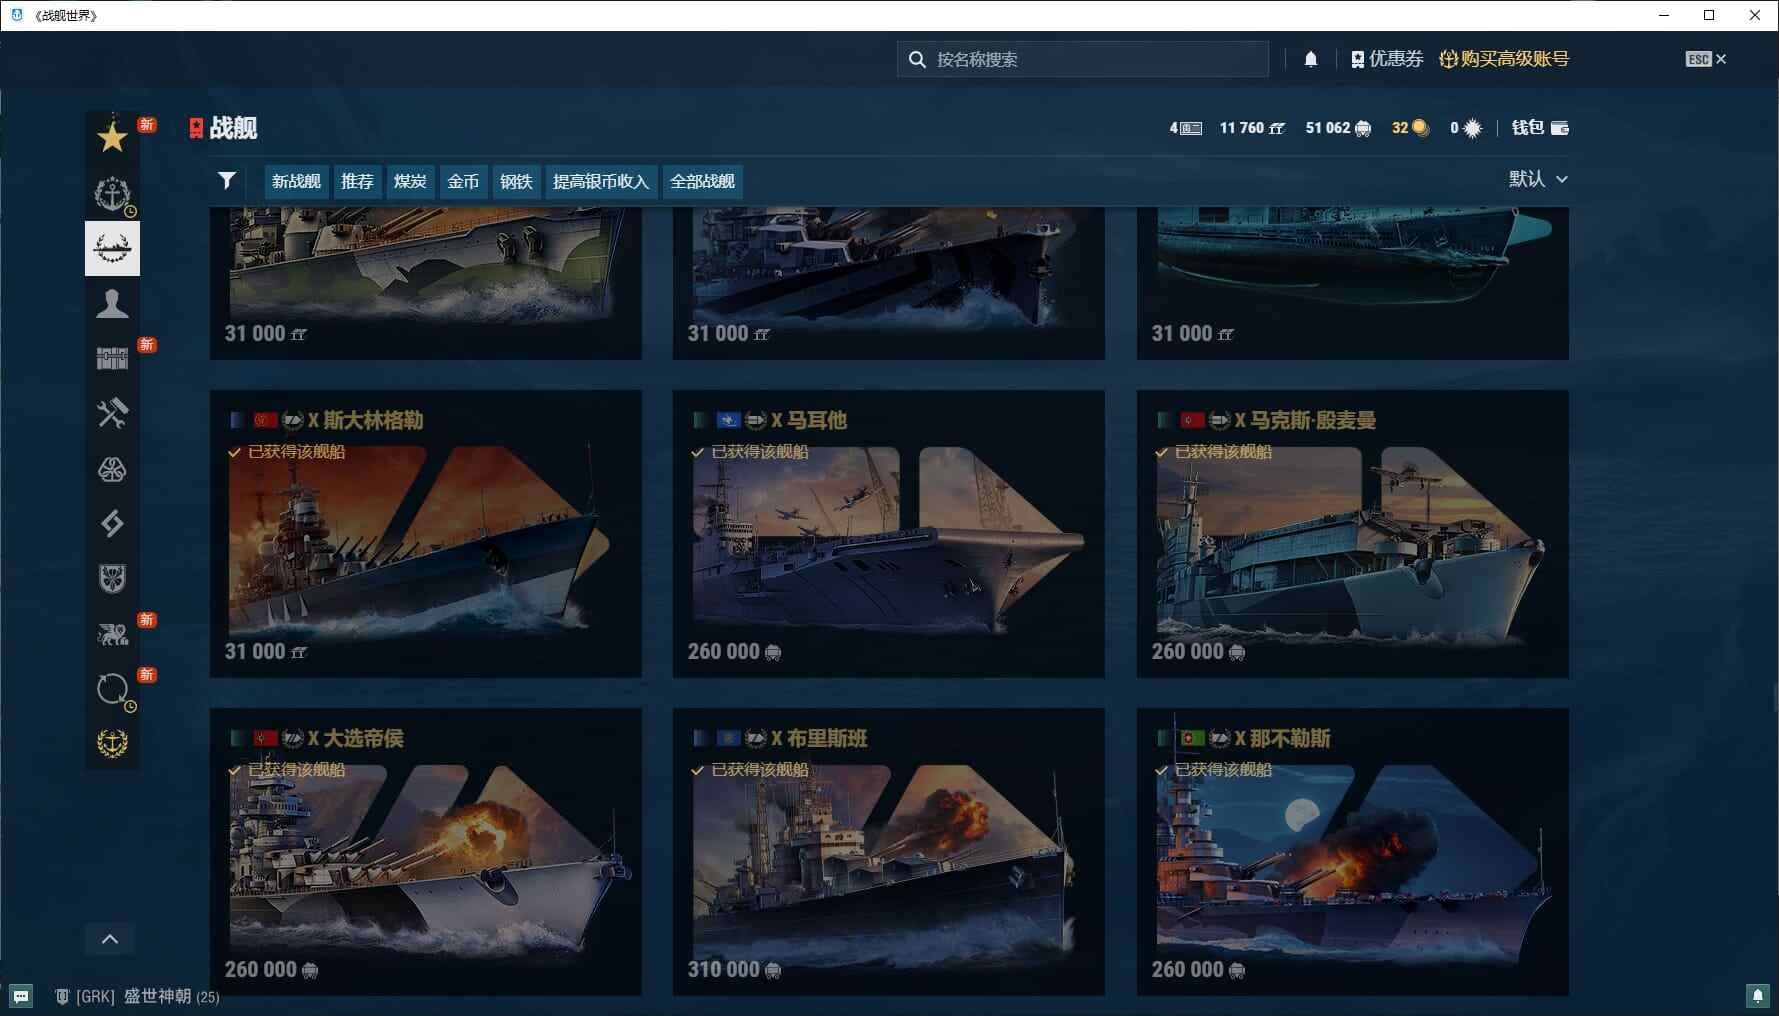Open the 钱包 wallet button

click(x=1540, y=127)
